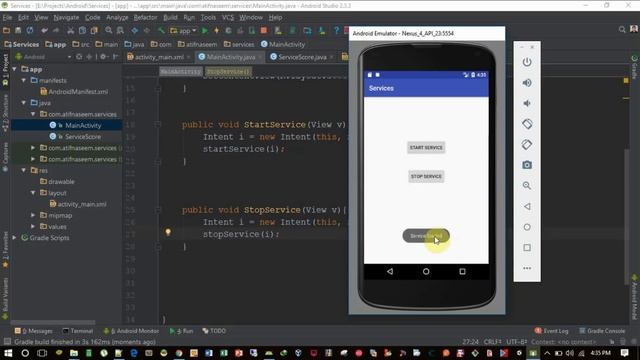Click the emulator Zoom magnifier icon

(x=527, y=186)
